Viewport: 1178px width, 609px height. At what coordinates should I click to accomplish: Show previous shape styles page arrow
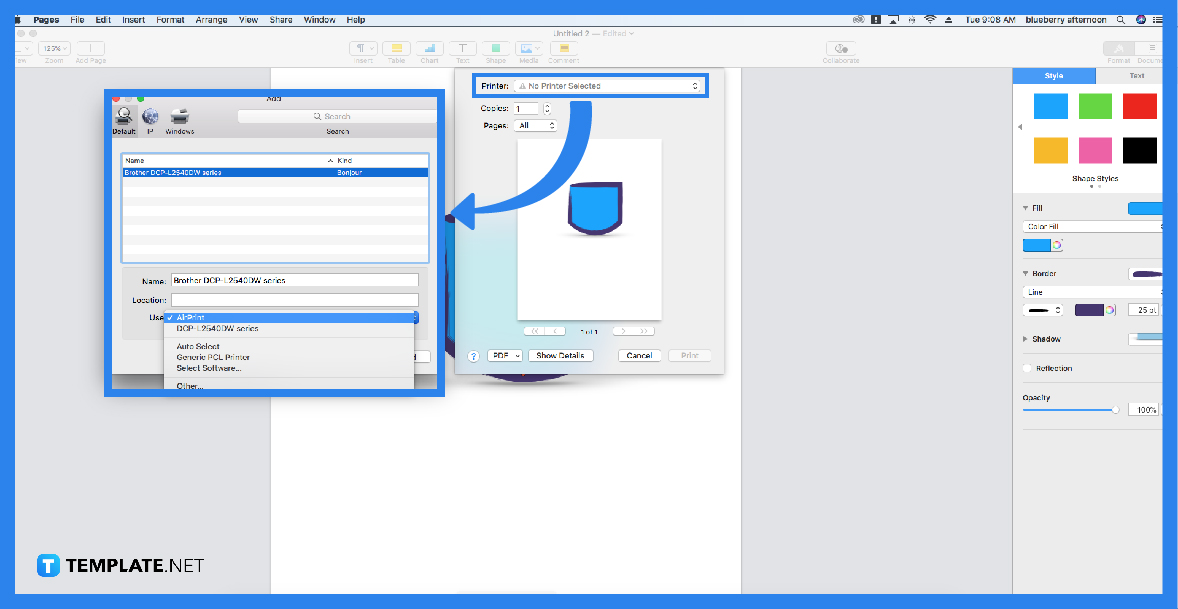pos(1019,127)
